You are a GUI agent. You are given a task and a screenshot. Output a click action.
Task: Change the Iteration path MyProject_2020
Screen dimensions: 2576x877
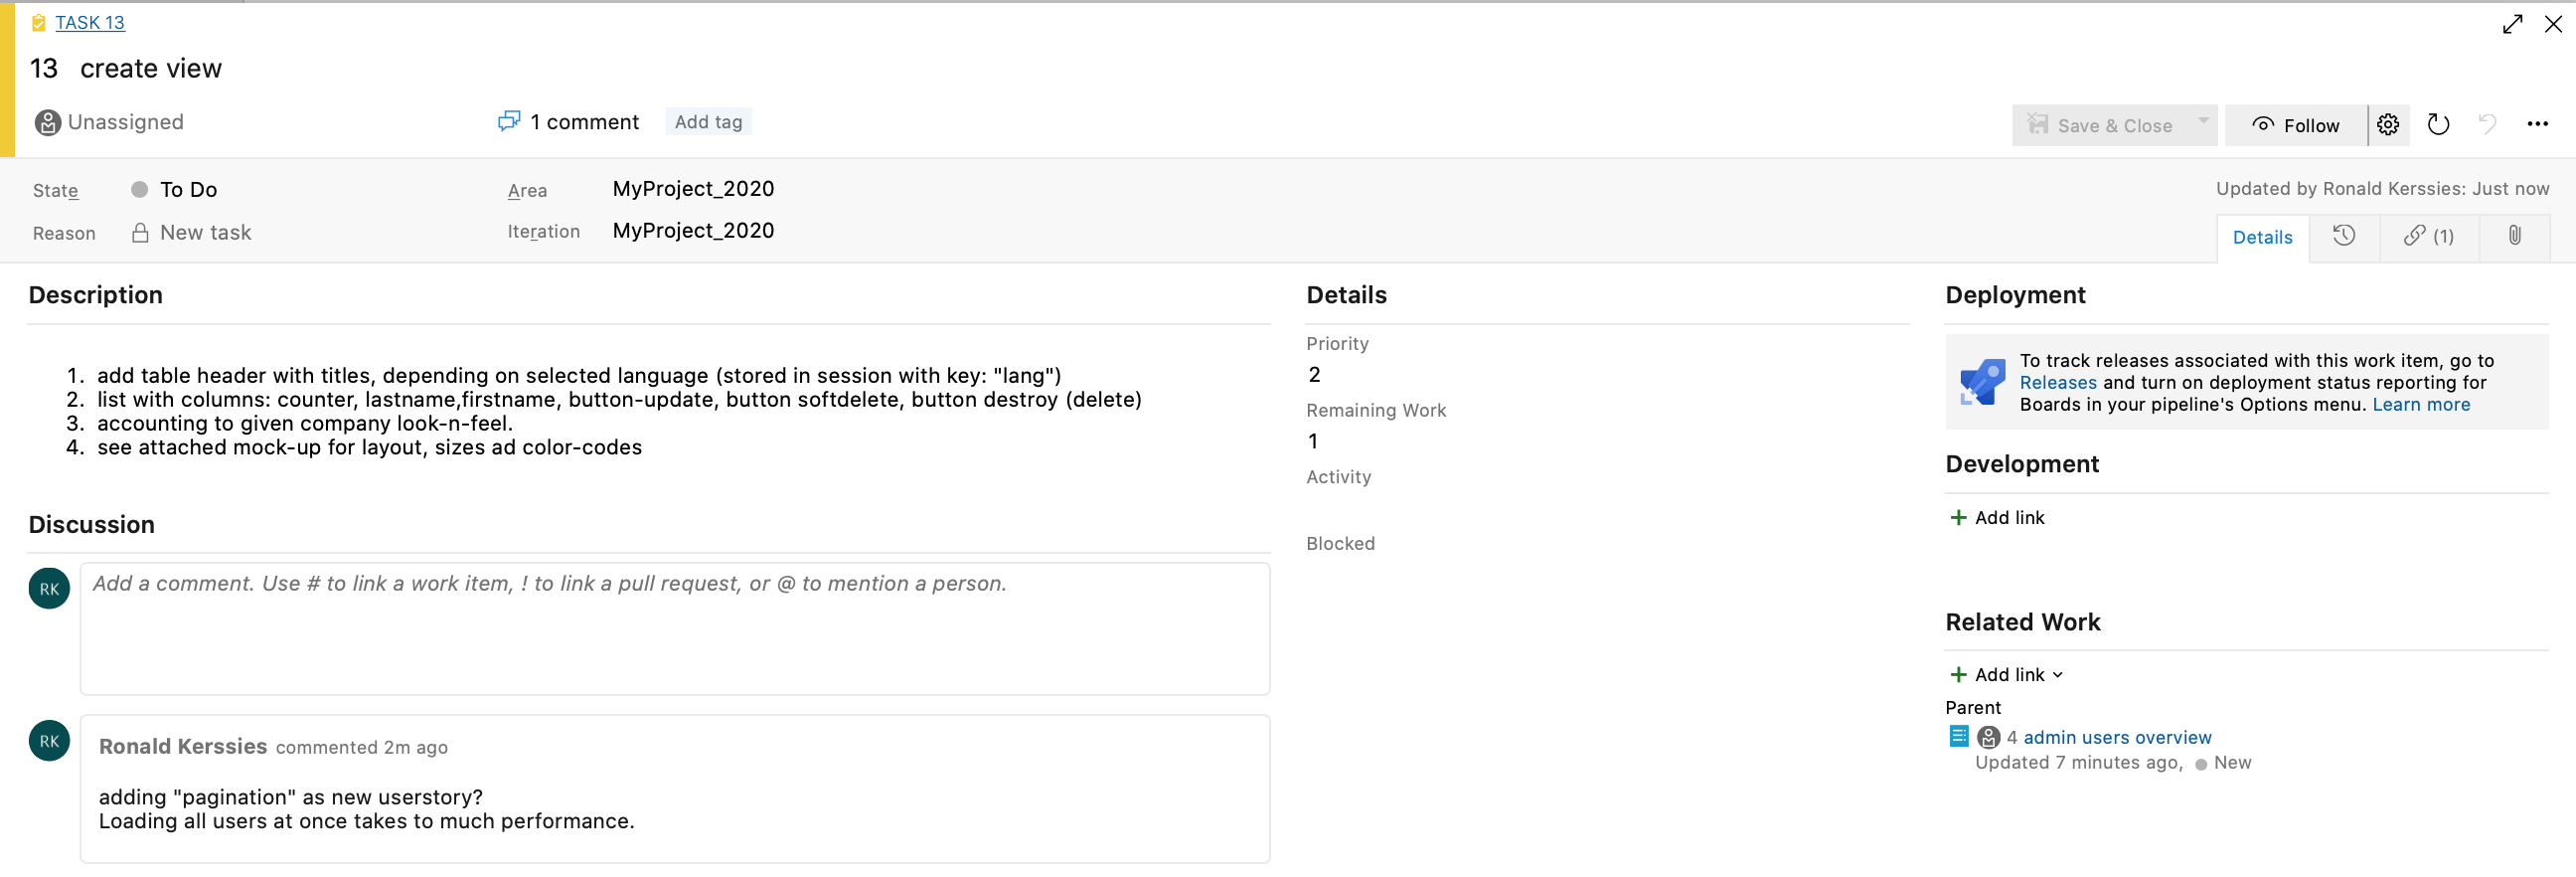pyautogui.click(x=693, y=230)
